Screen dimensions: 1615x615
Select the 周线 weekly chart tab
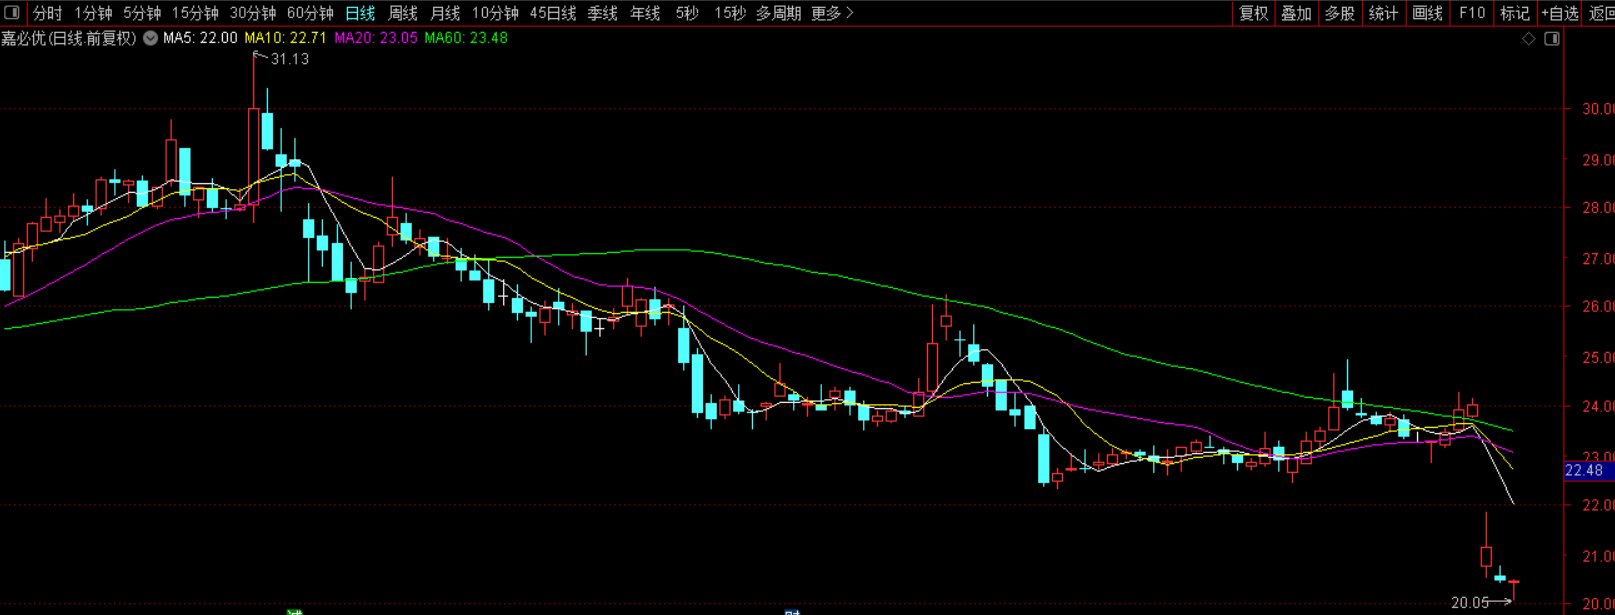[x=402, y=13]
